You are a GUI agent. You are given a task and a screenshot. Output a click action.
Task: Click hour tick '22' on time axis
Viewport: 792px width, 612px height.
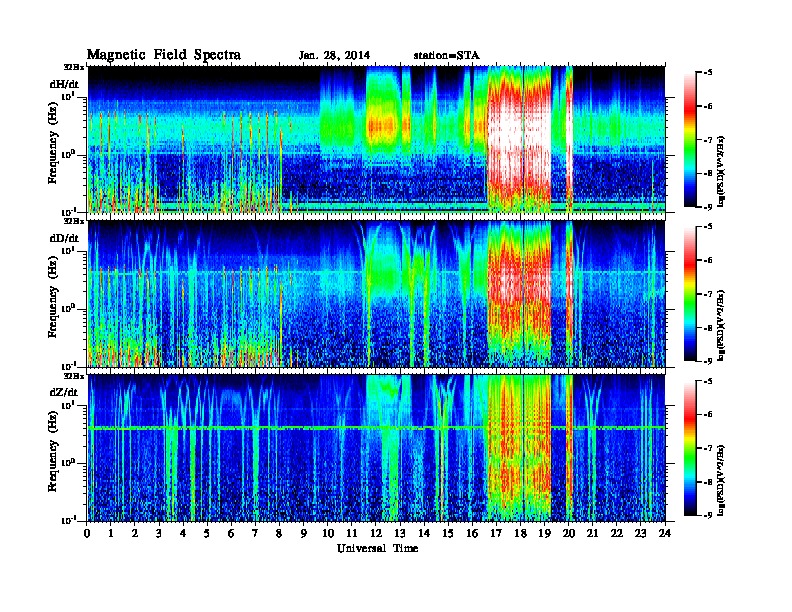[617, 534]
